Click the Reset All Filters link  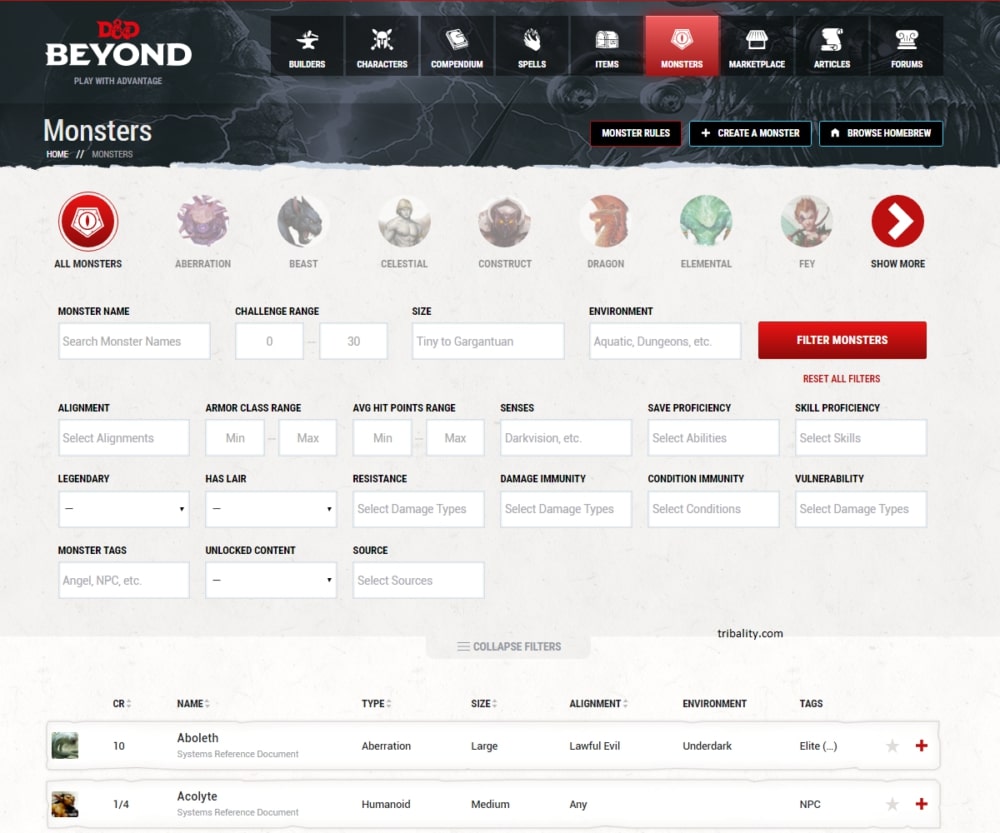(841, 379)
